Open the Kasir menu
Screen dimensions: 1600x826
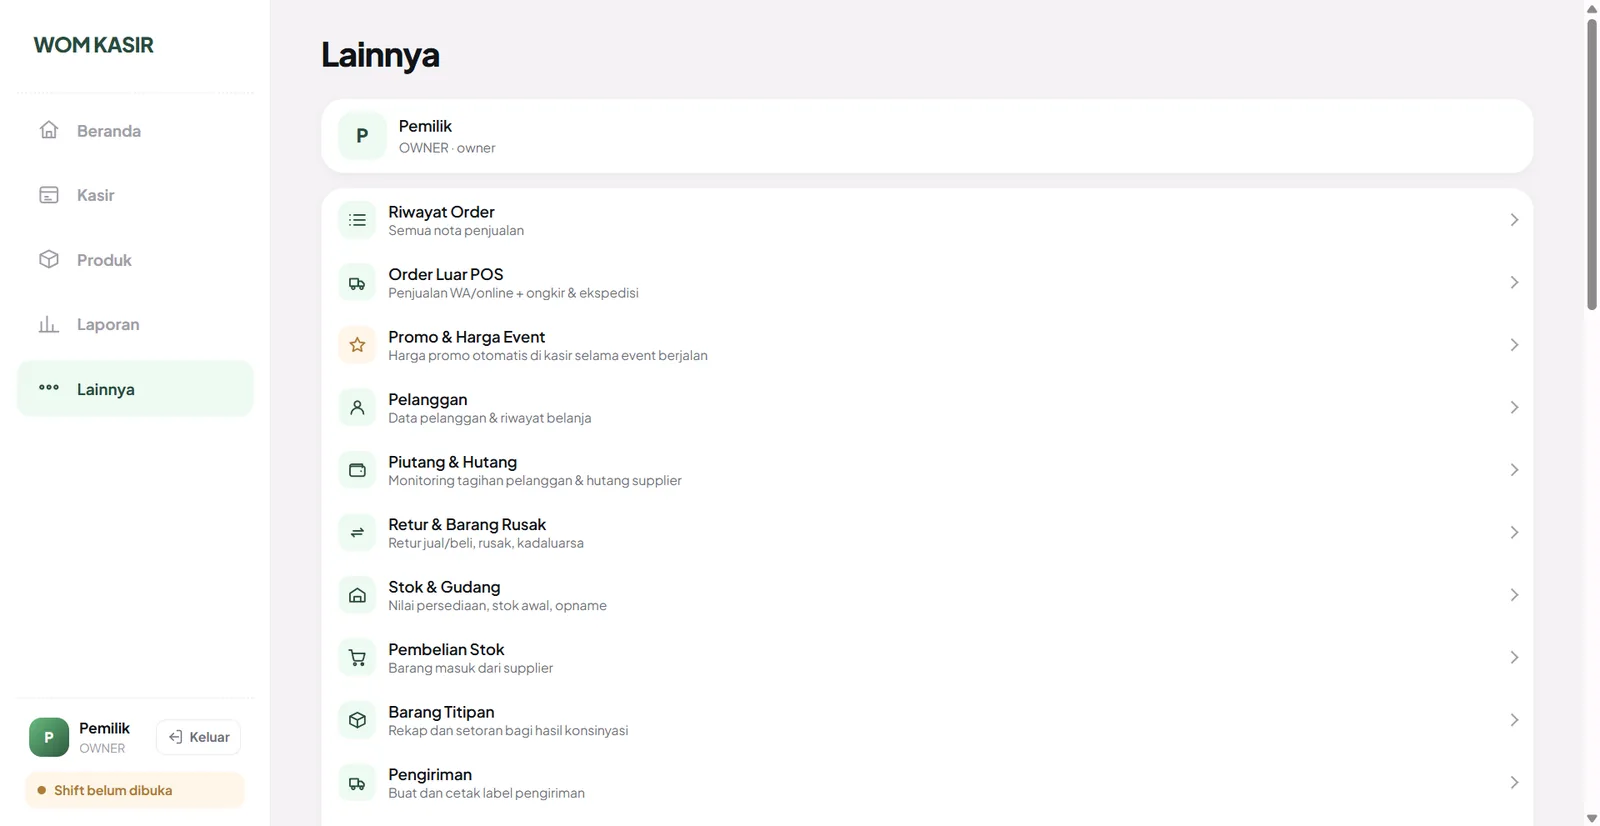[135, 195]
